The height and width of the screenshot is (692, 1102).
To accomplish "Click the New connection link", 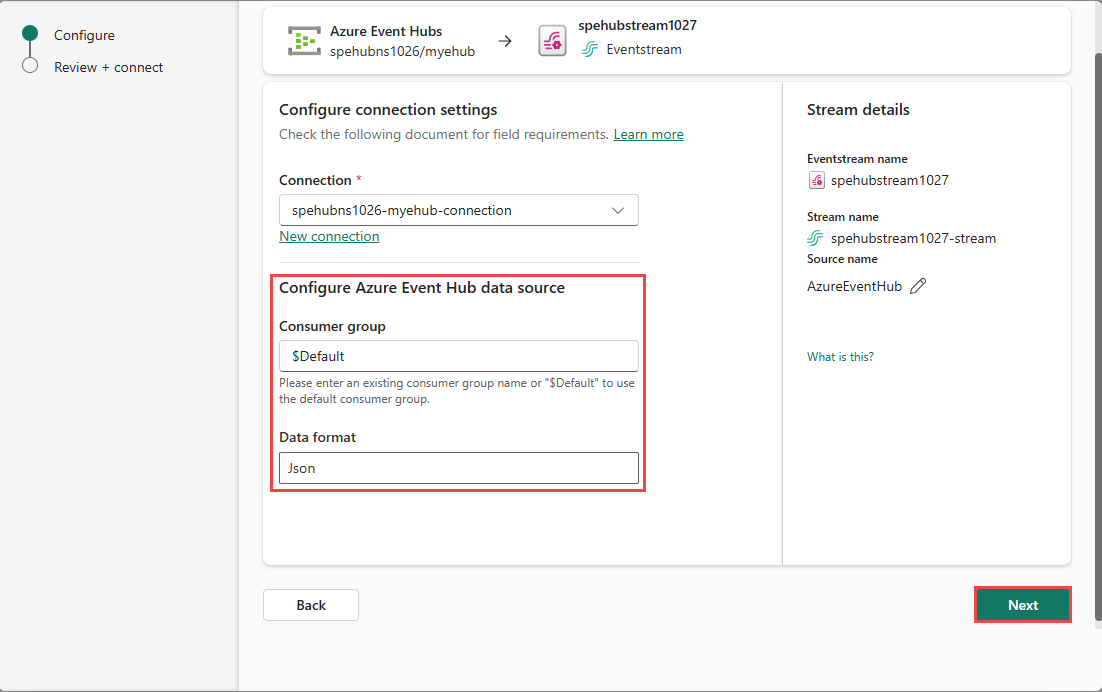I will pos(329,237).
